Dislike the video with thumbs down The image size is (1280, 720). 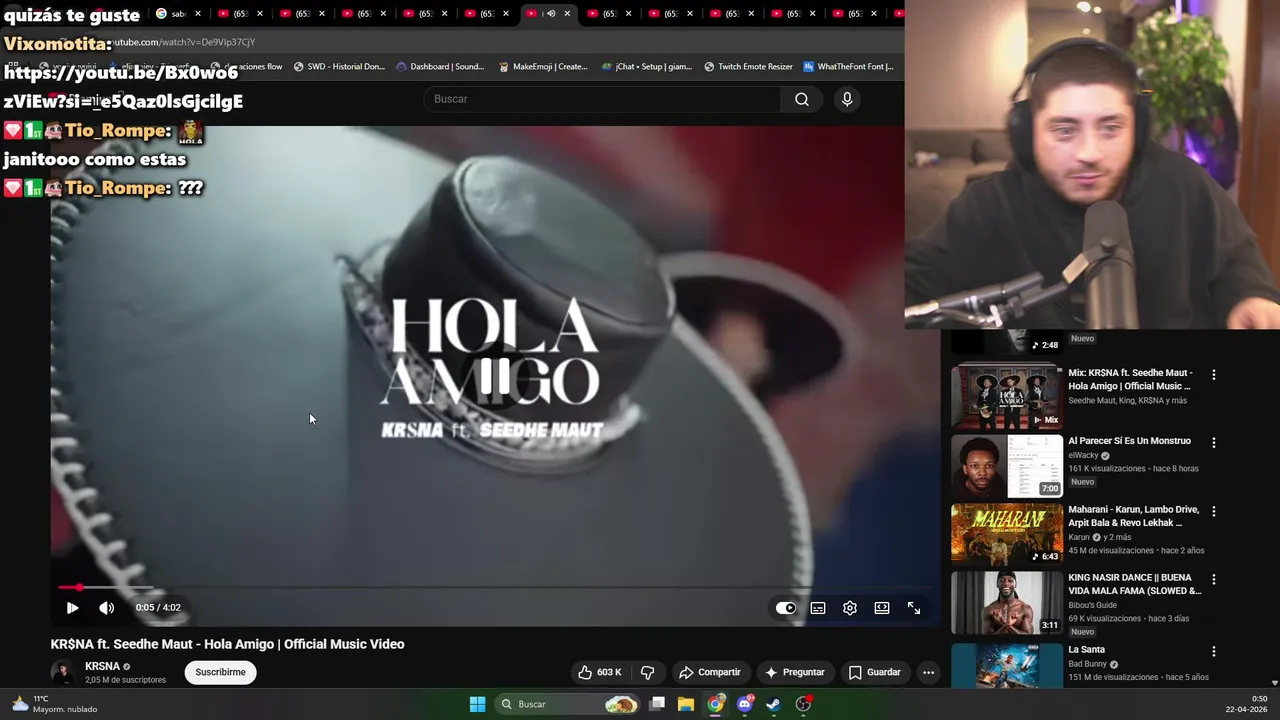[x=647, y=672]
